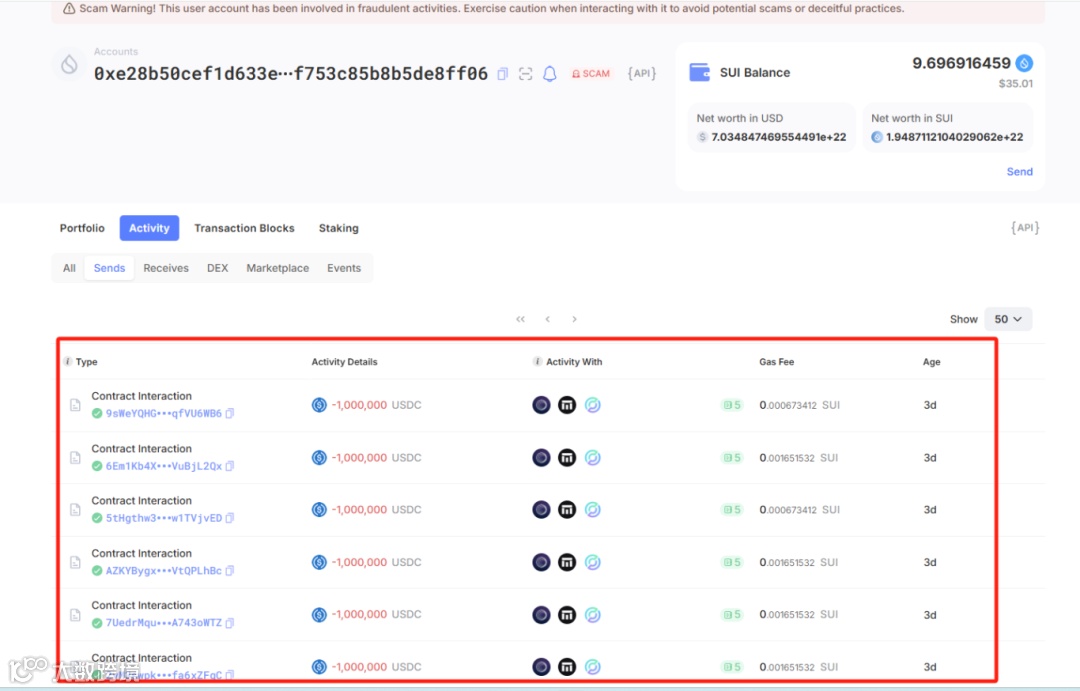
Task: Open the Staking tab
Action: tap(338, 228)
